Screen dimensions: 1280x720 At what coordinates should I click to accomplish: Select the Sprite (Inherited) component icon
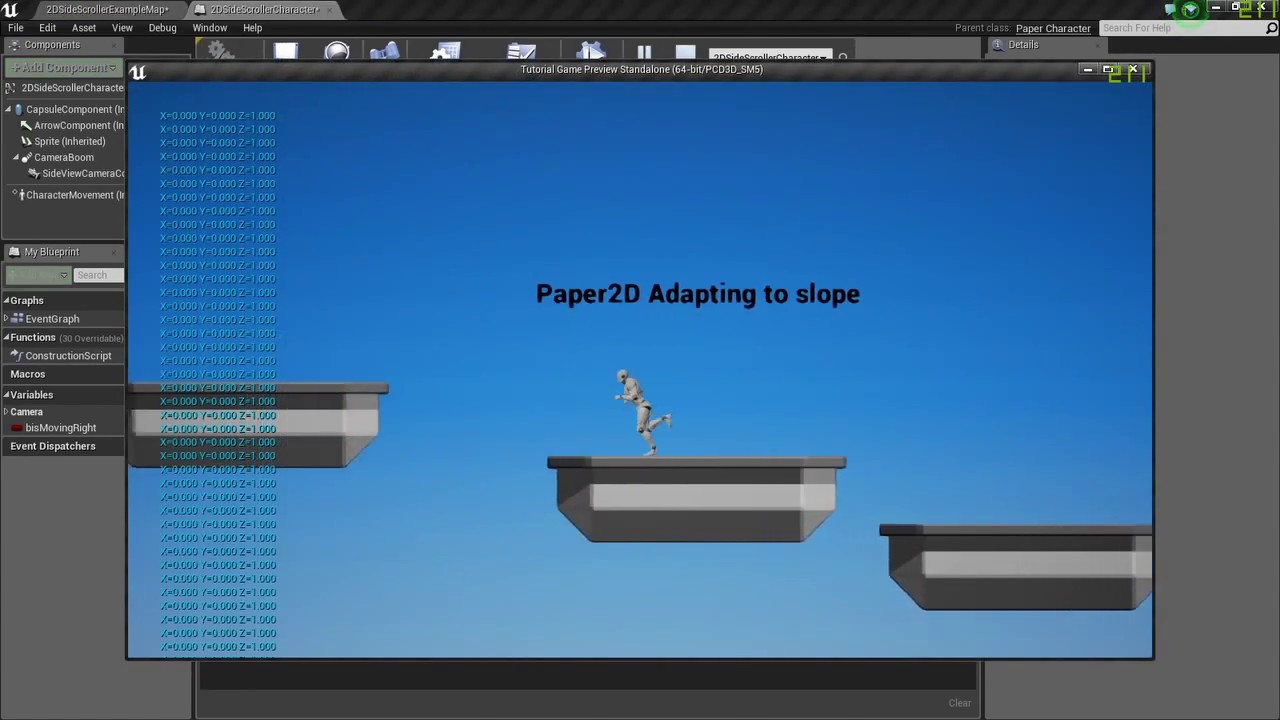(26, 142)
